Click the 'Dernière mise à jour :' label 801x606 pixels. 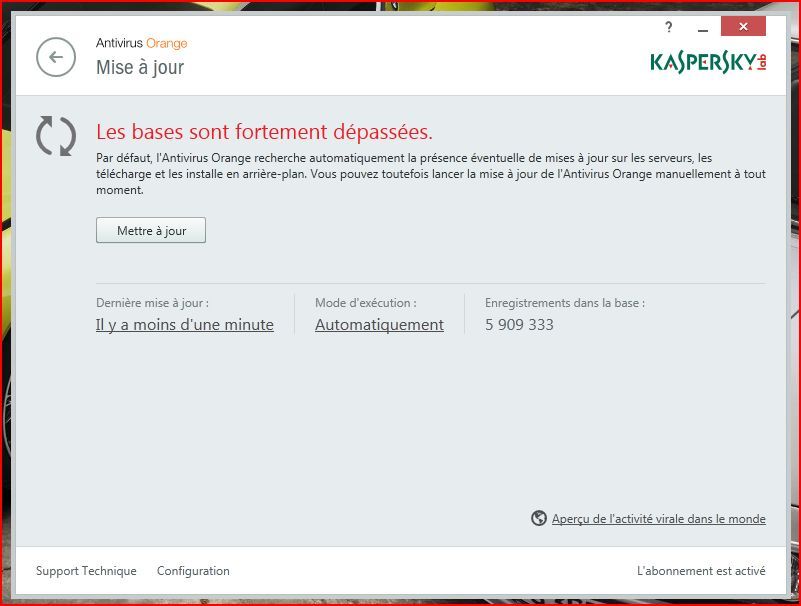click(152, 303)
